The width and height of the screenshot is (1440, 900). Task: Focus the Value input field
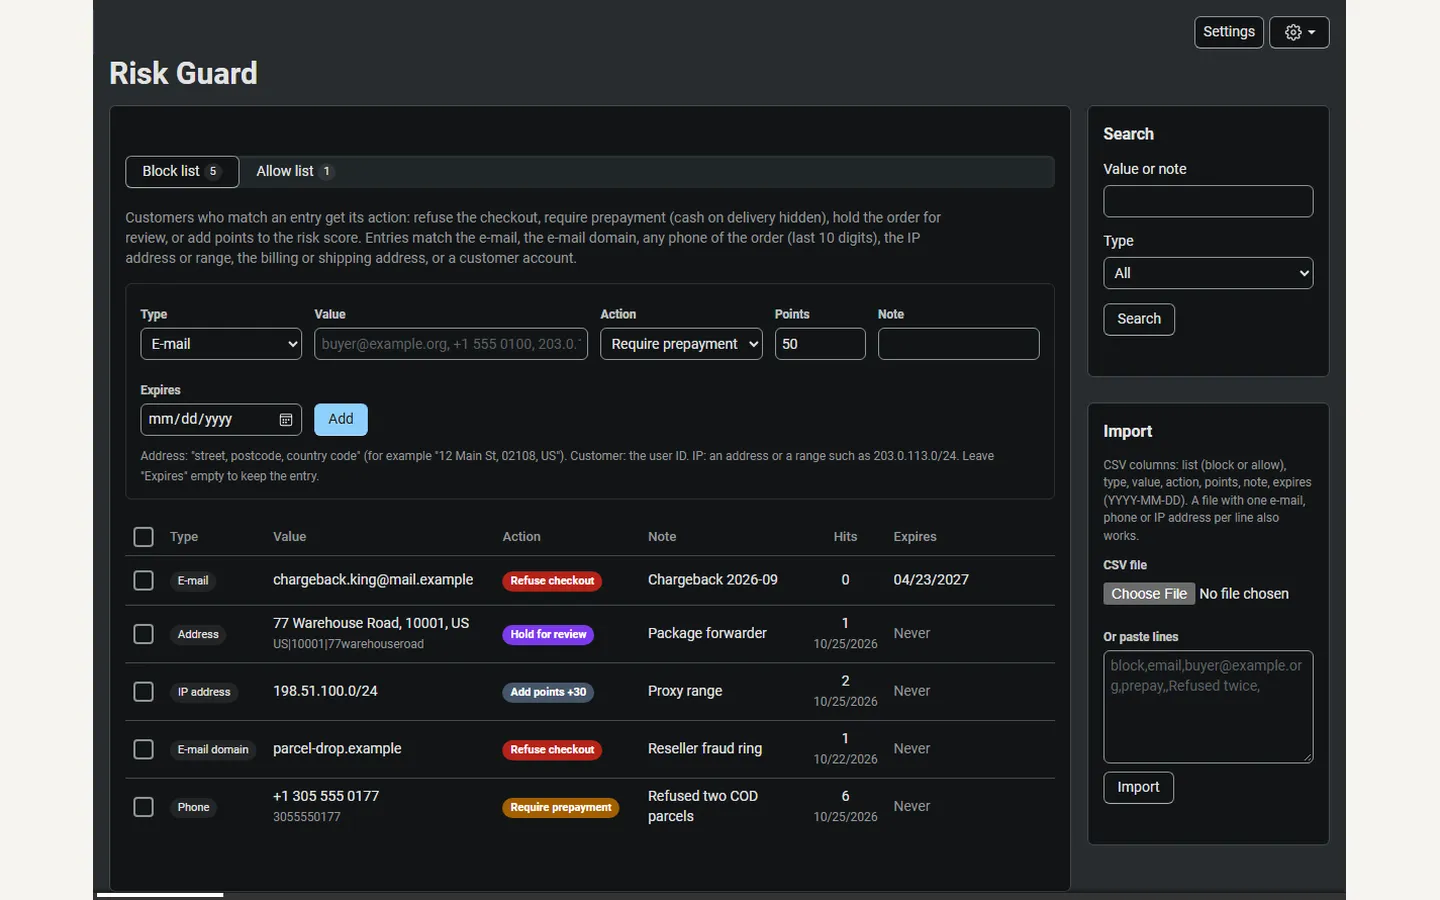(451, 344)
